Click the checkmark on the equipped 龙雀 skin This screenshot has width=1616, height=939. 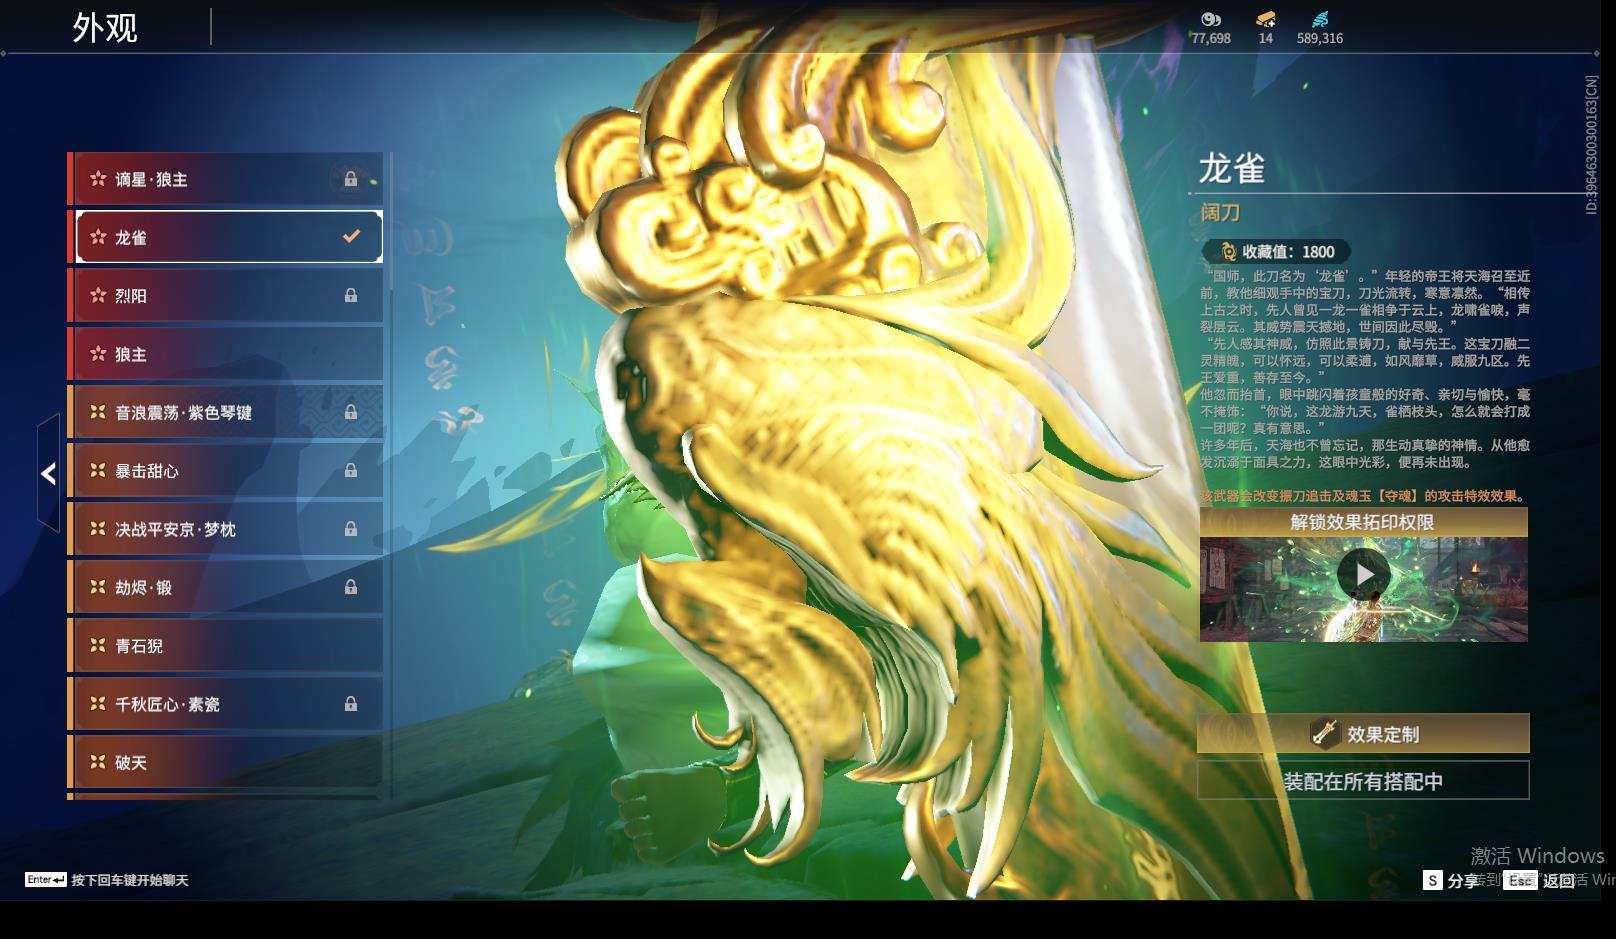coord(349,237)
